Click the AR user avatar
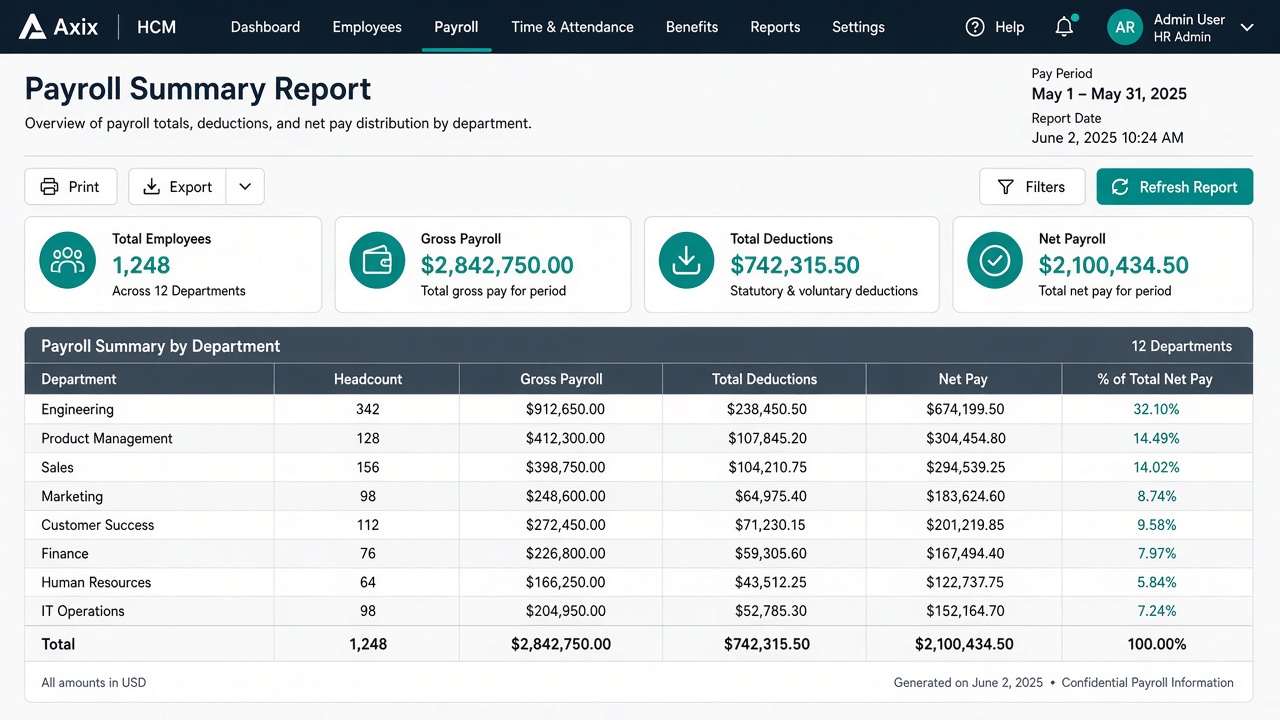The image size is (1280, 720). (x=1125, y=27)
